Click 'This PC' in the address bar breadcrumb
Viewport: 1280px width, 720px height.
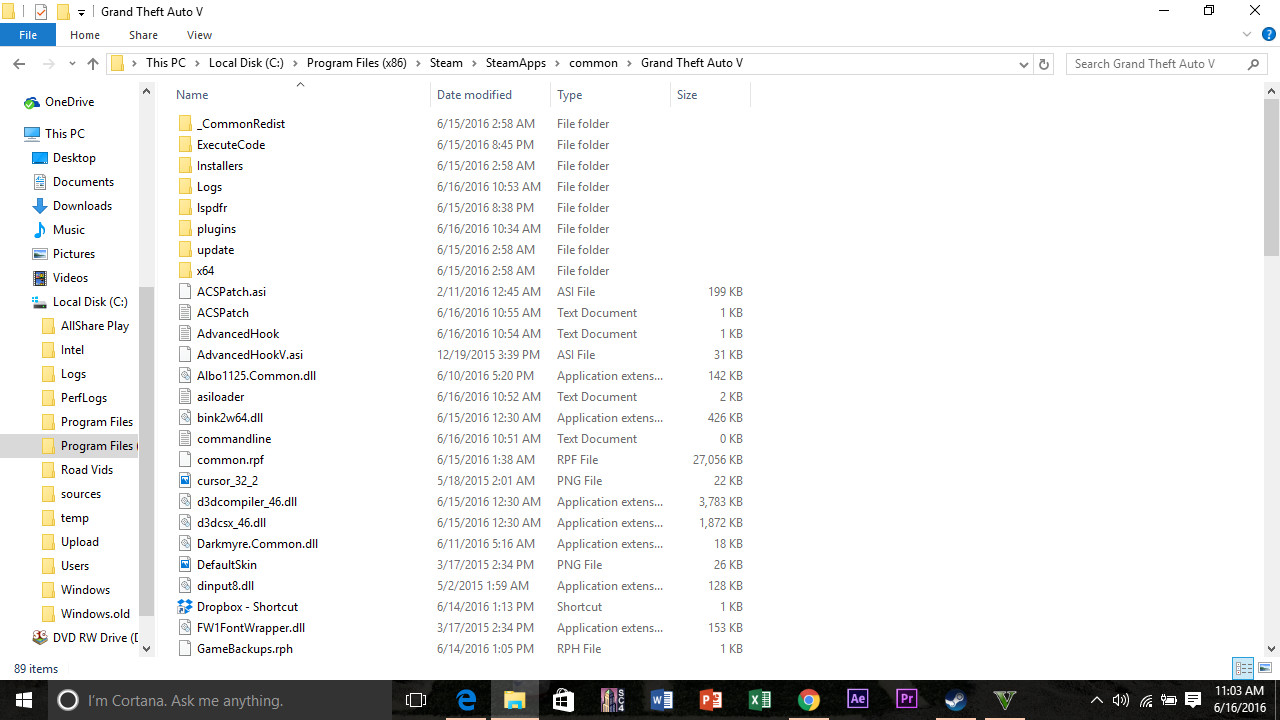(165, 63)
